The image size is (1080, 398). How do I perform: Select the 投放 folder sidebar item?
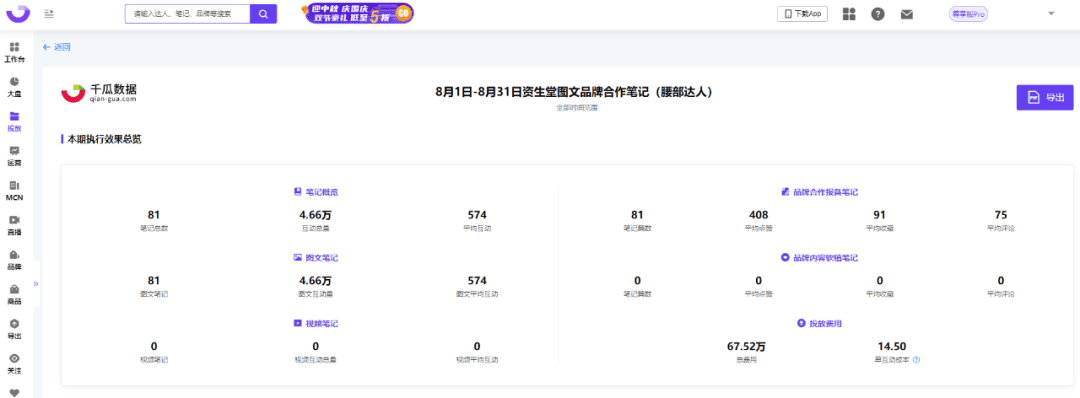coord(14,121)
